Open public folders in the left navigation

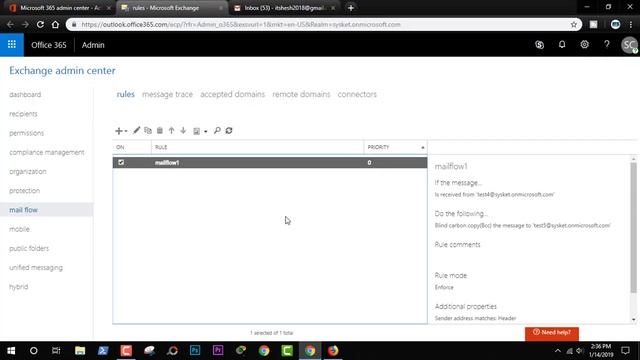29,248
